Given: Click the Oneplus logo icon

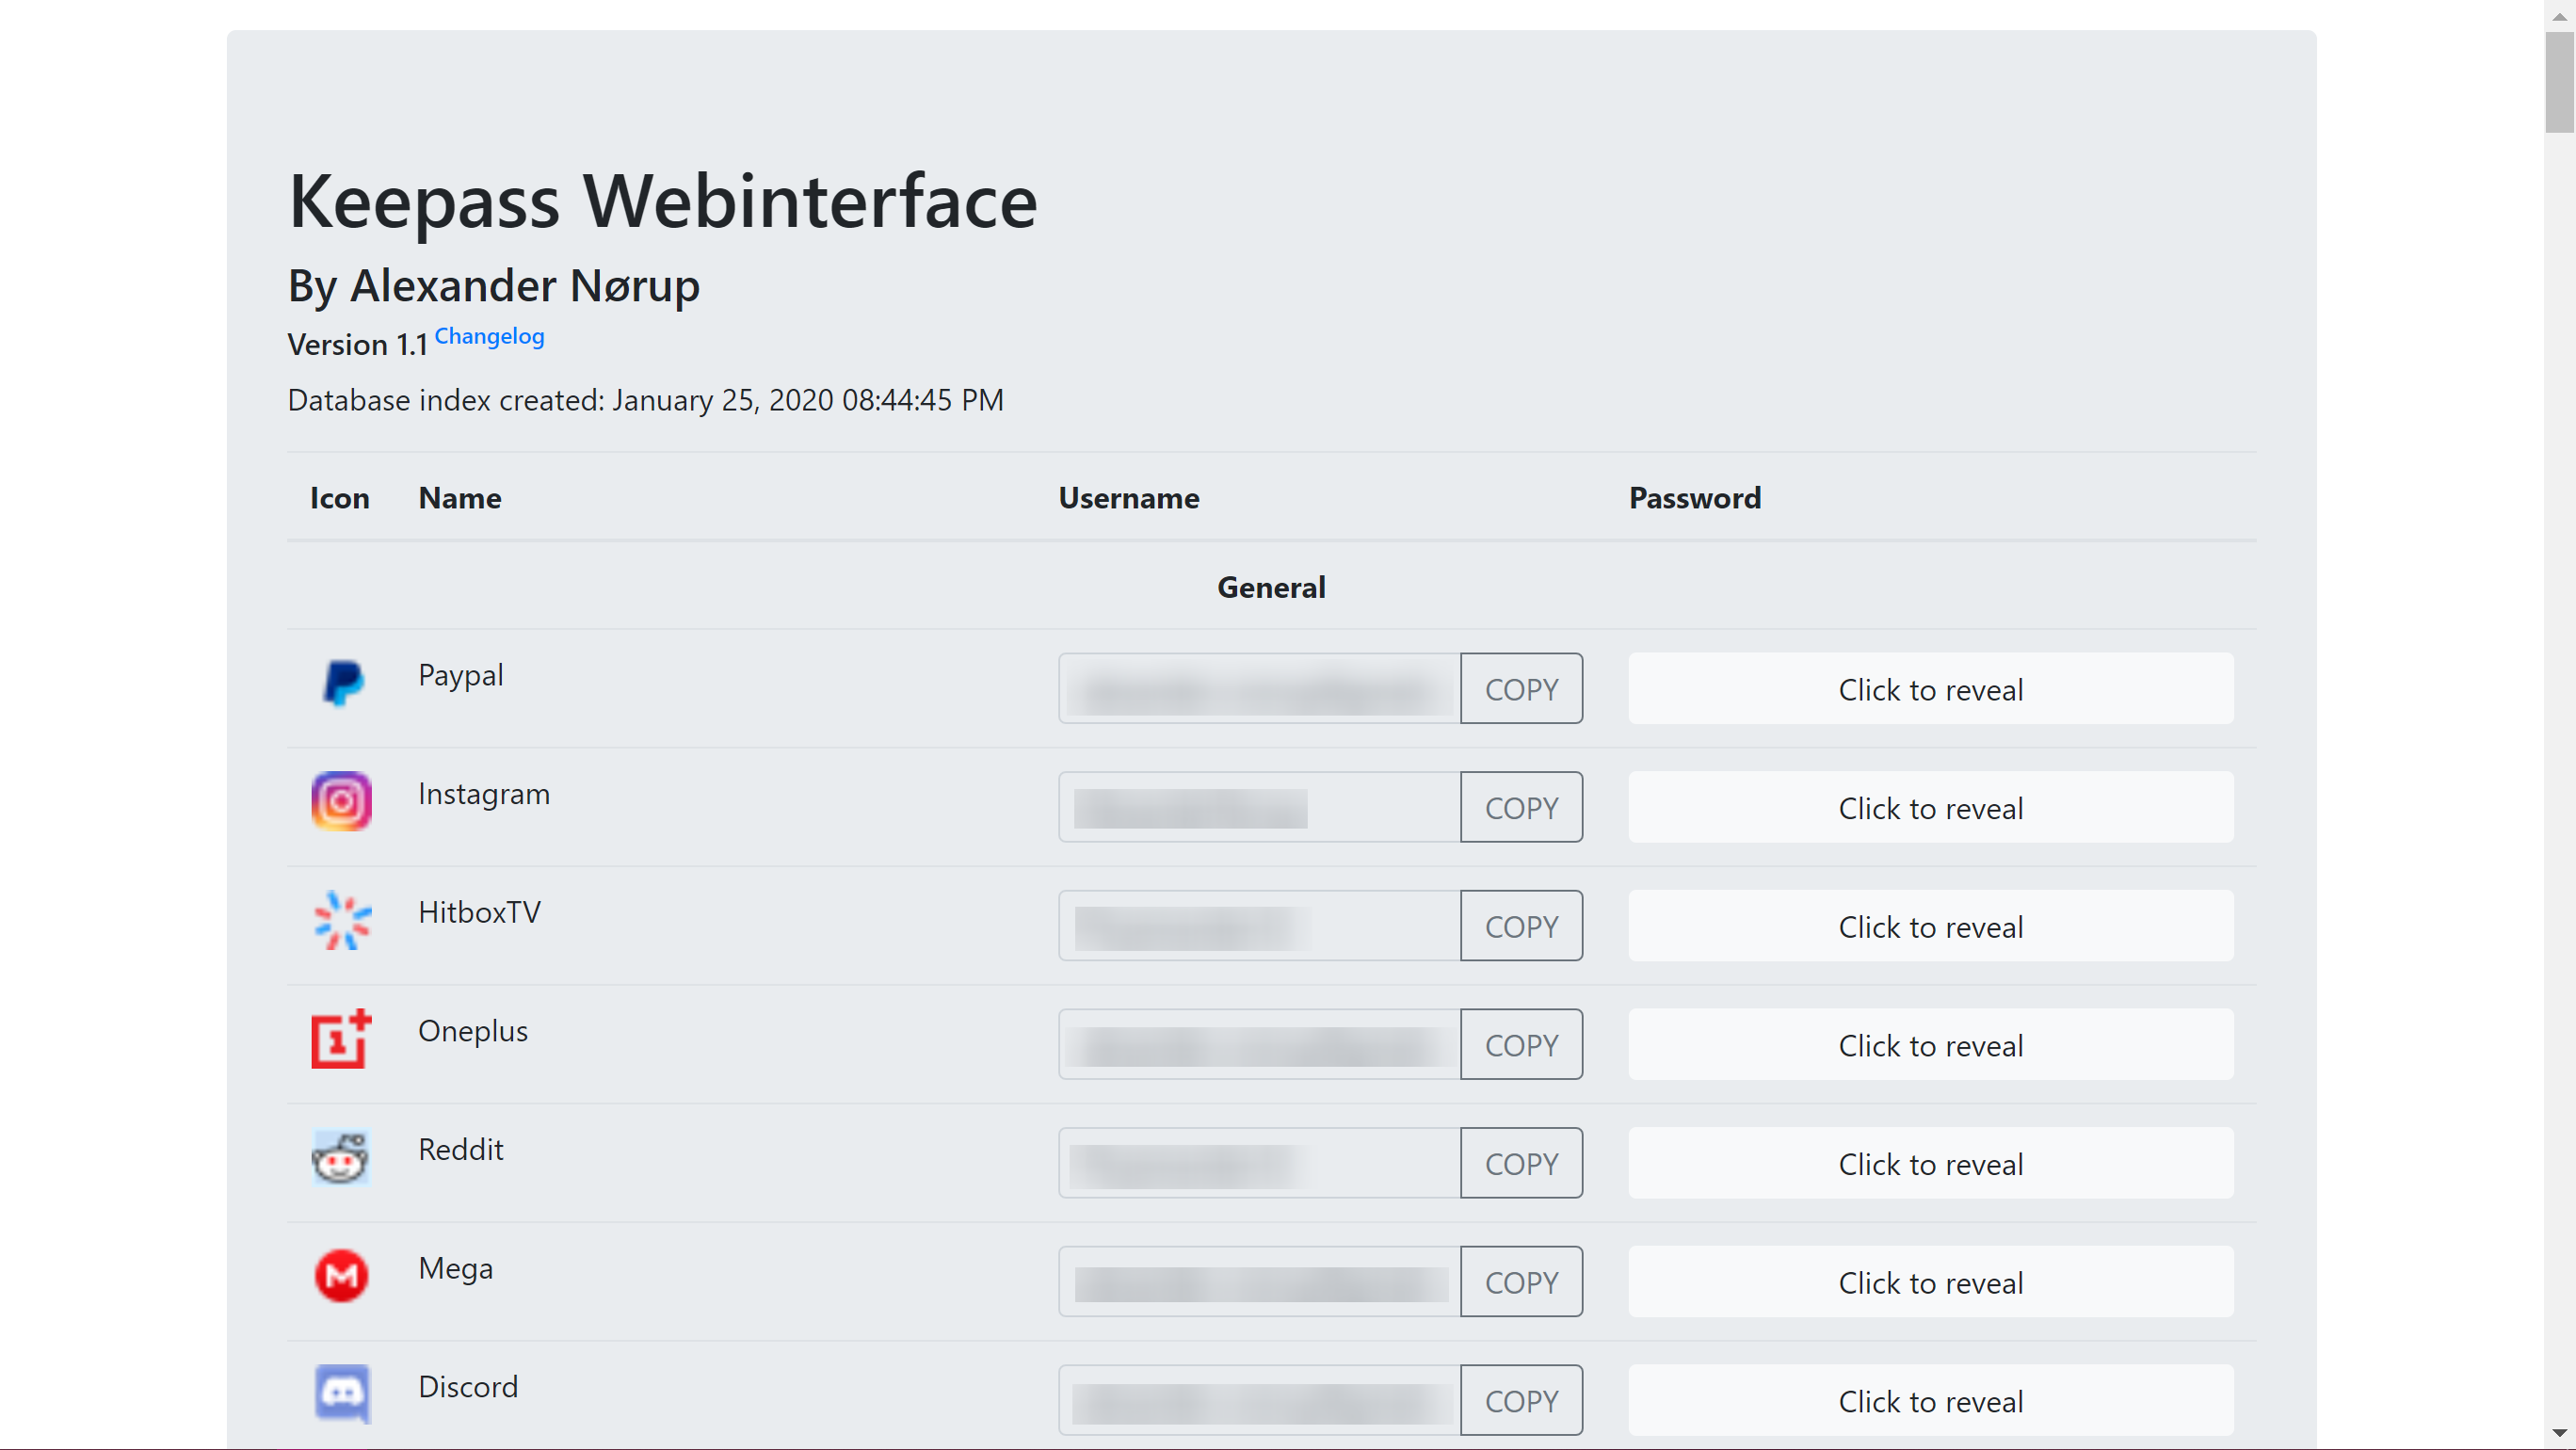Looking at the screenshot, I should coord(341,1039).
